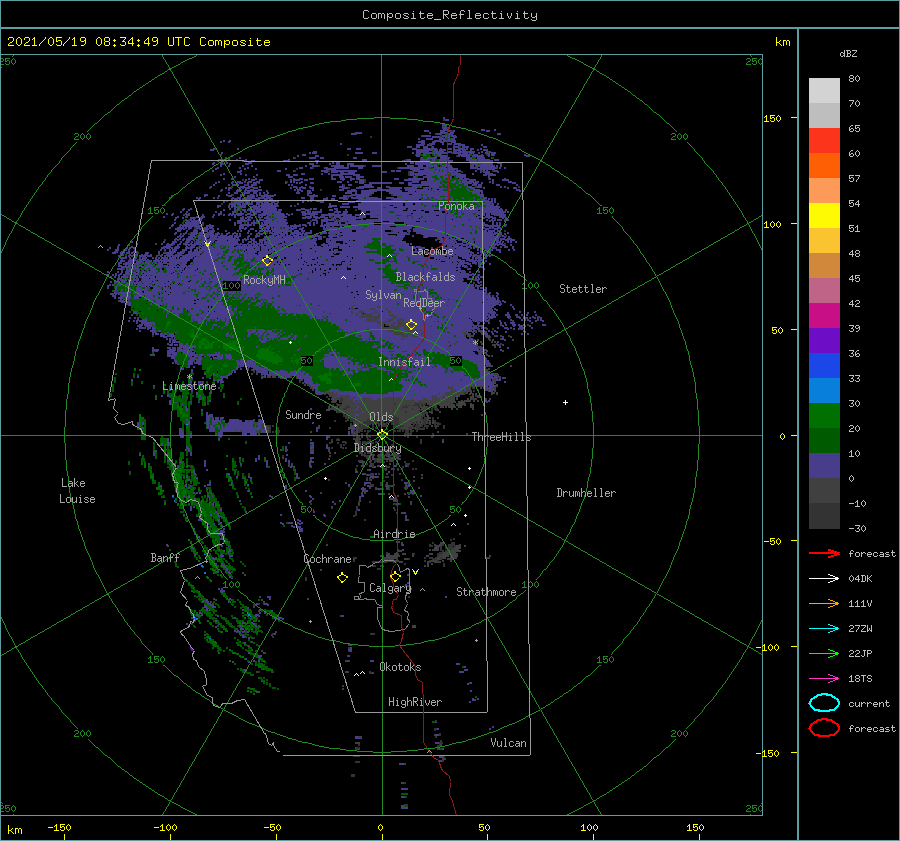The height and width of the screenshot is (841, 900).
Task: Click the Olds label
Action: click(x=381, y=417)
